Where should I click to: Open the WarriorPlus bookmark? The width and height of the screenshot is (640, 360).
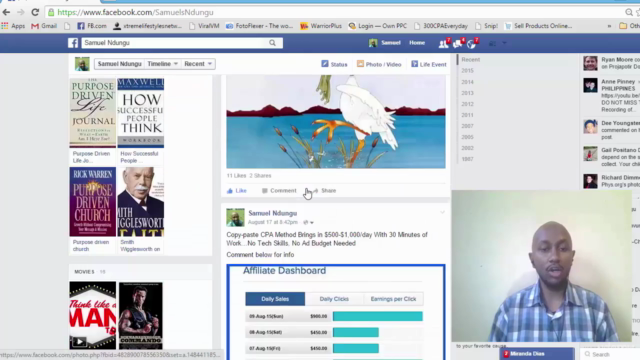click(321, 26)
